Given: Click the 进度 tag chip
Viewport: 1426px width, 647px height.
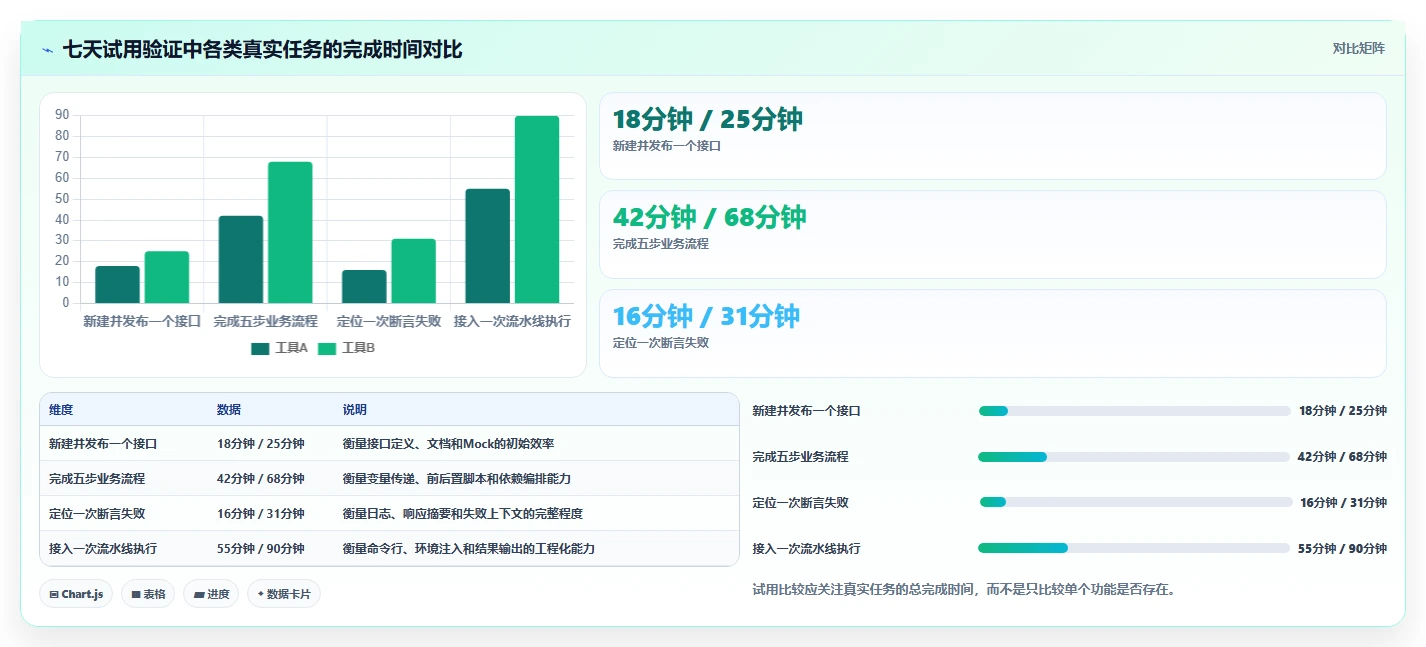Looking at the screenshot, I should click(x=211, y=594).
